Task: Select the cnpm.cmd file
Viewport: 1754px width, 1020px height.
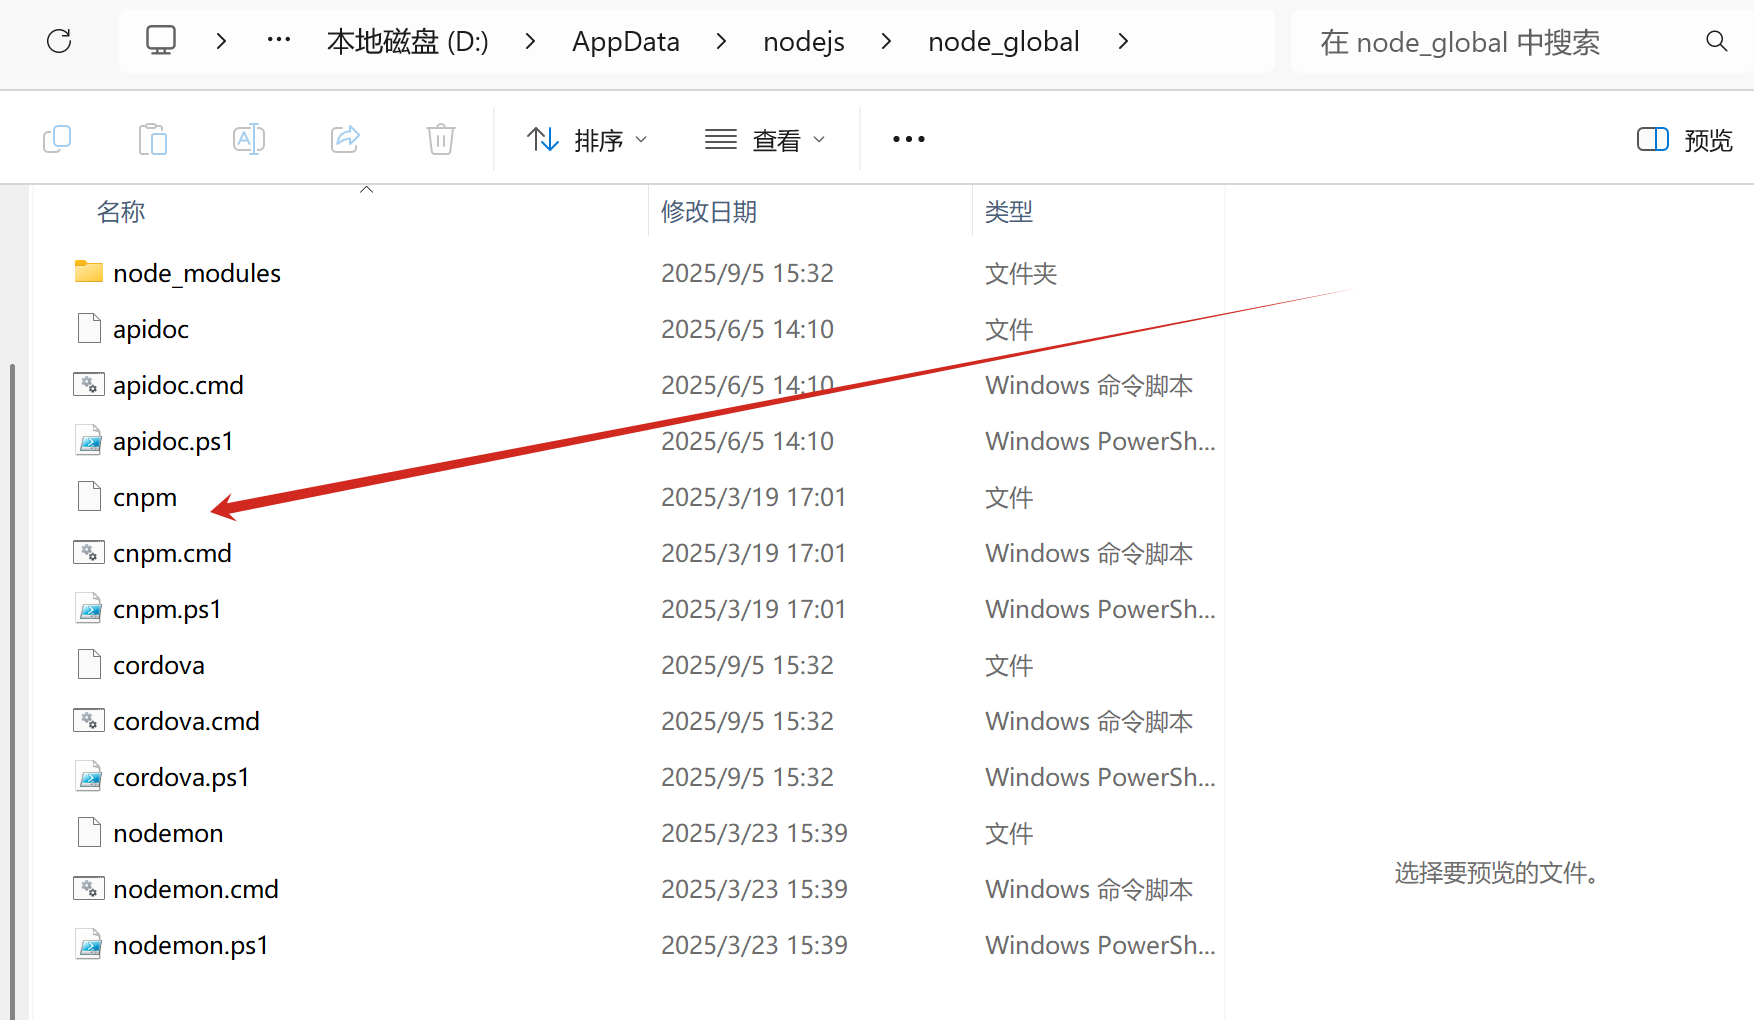Action: click(x=172, y=553)
